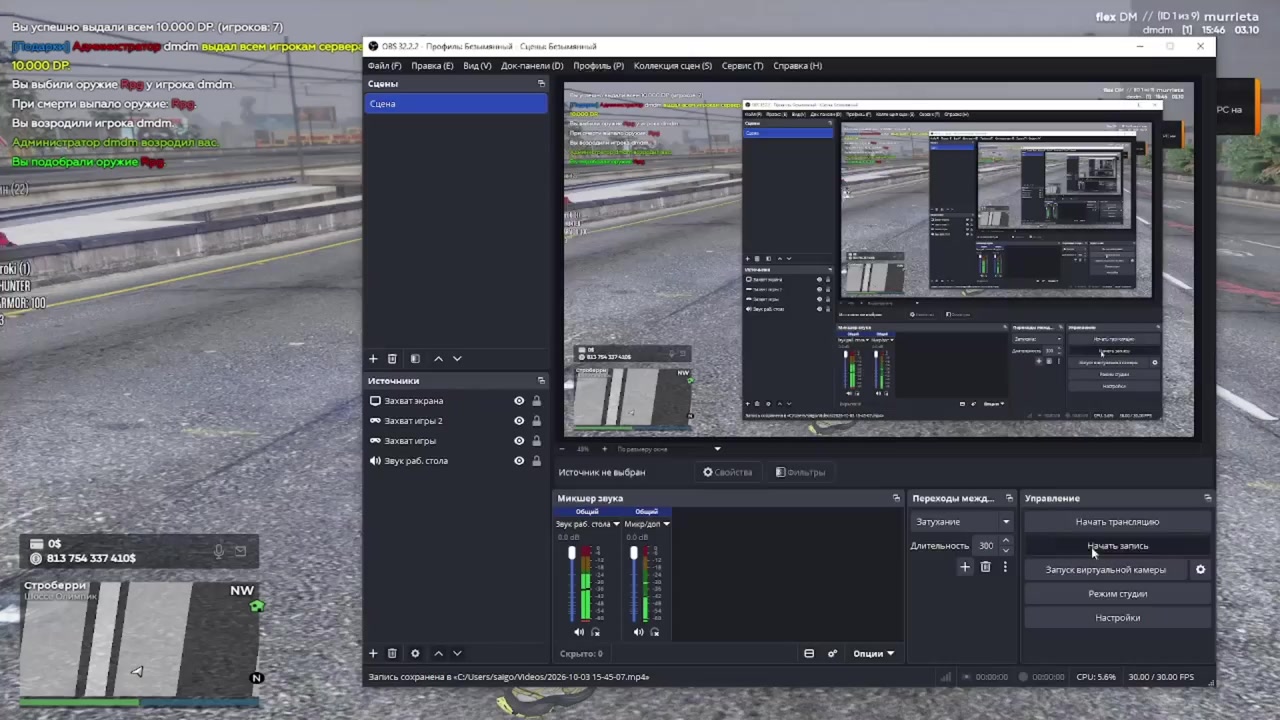Click Начать запись button
The width and height of the screenshot is (1280, 720).
click(x=1117, y=546)
